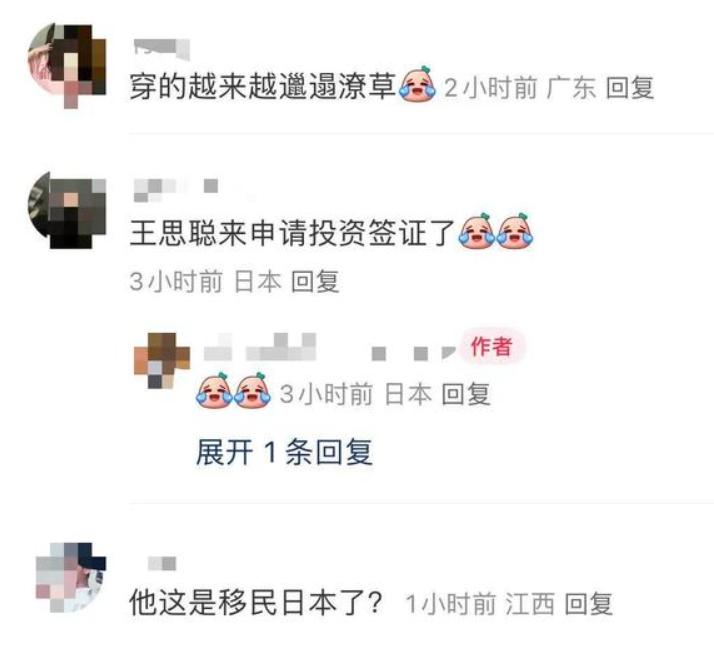Screen dimensions: 714x660
Task: Open the second commenter's blurred username
Action: click(x=176, y=189)
